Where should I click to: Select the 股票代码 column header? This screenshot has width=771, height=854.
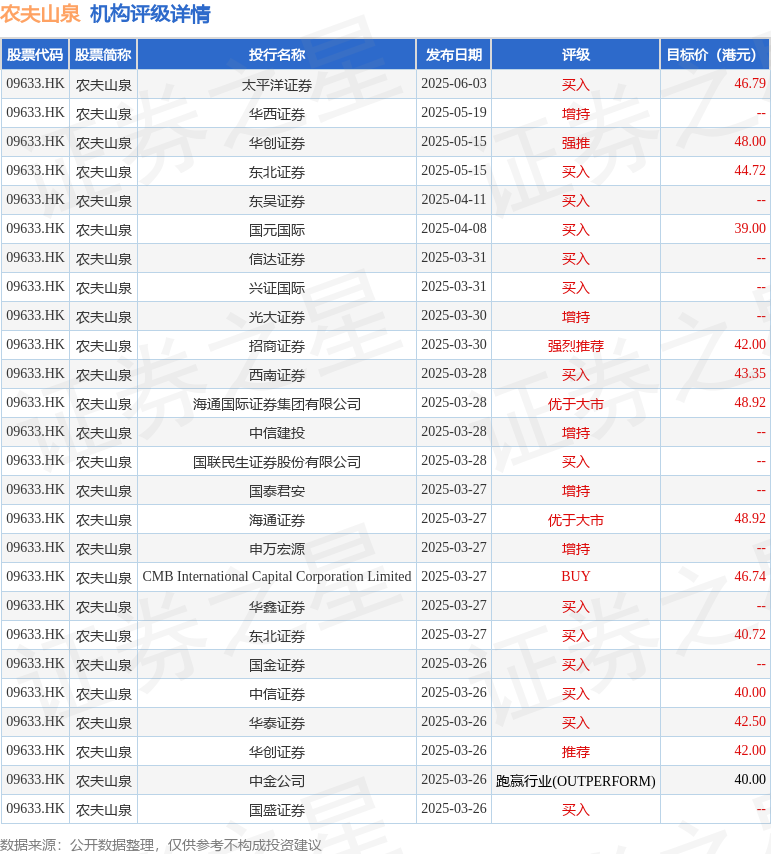(x=35, y=54)
